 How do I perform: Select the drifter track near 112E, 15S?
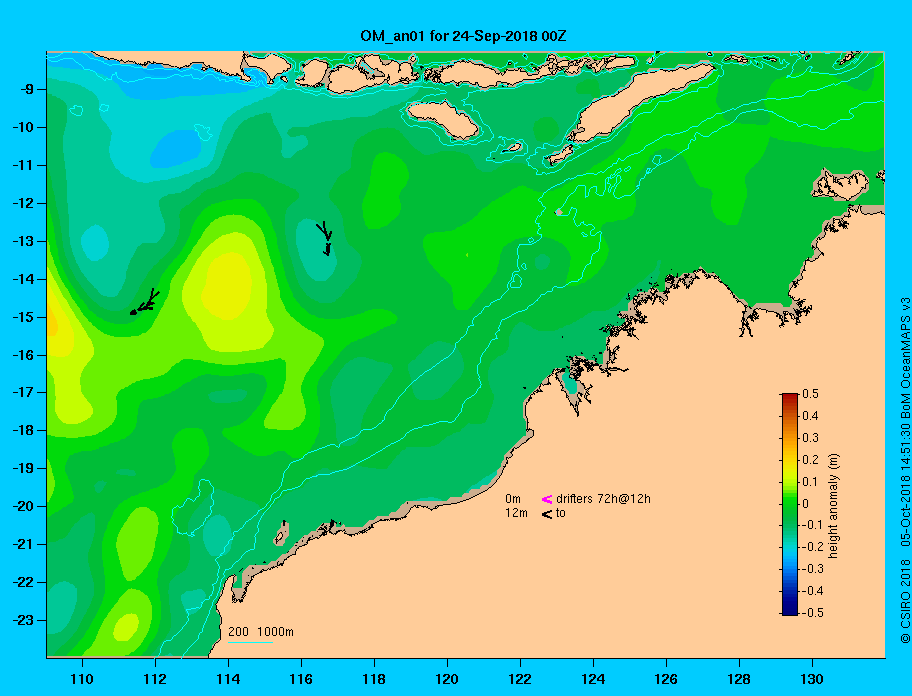145,302
